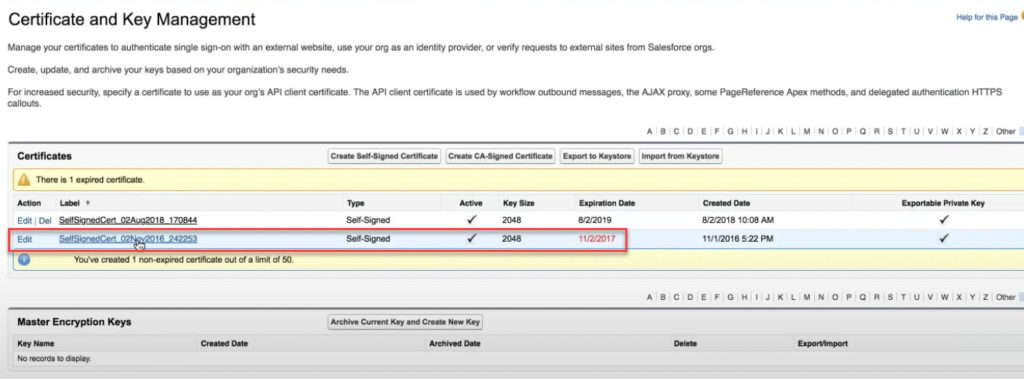Click the blue info circle icon
The width and height of the screenshot is (1024, 379).
[x=24, y=259]
